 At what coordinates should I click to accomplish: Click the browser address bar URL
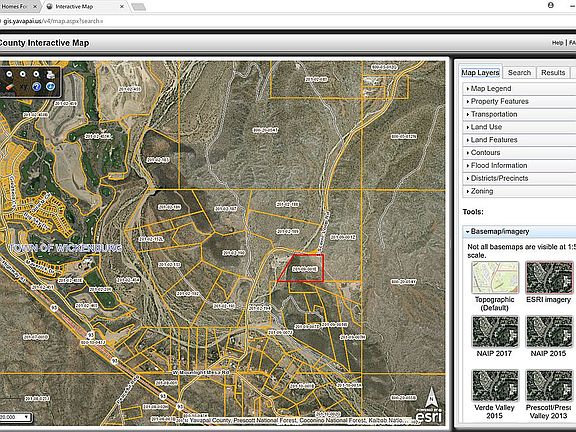click(x=53, y=21)
